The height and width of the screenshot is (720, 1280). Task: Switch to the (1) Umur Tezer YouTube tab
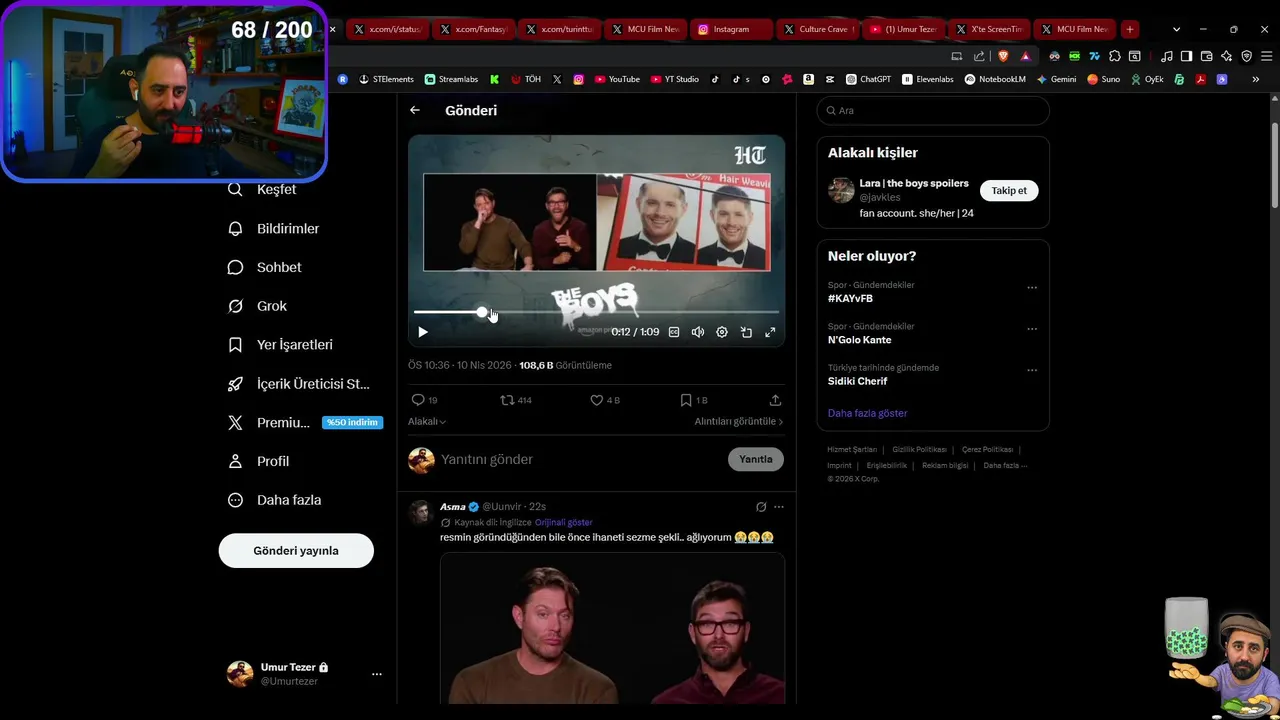(902, 29)
